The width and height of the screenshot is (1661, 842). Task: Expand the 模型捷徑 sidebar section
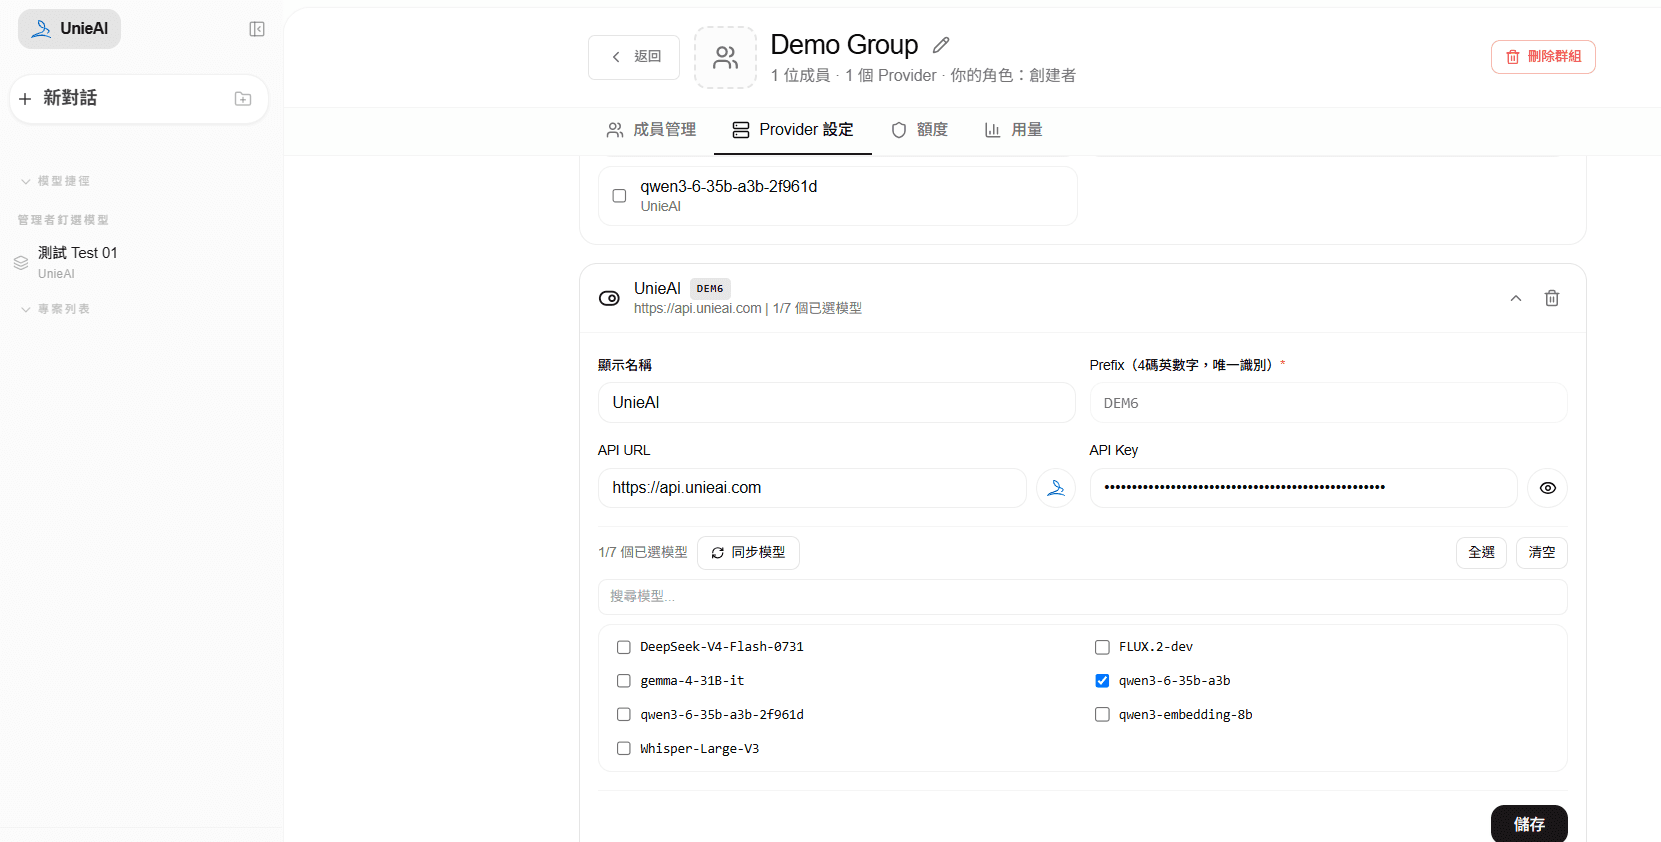coord(55,181)
